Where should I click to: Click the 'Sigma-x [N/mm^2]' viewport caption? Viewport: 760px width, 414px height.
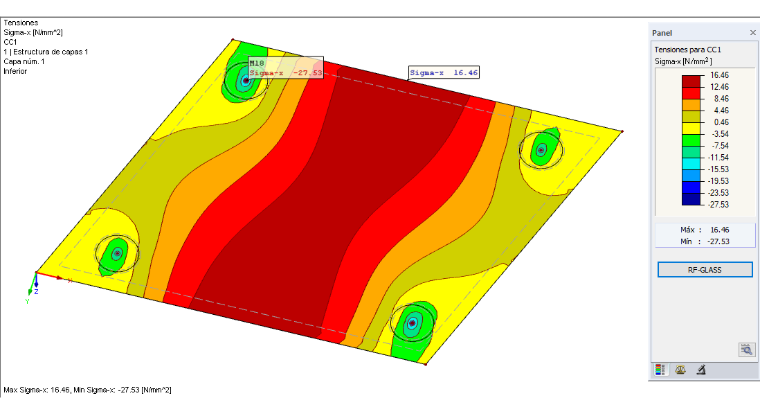pos(33,32)
